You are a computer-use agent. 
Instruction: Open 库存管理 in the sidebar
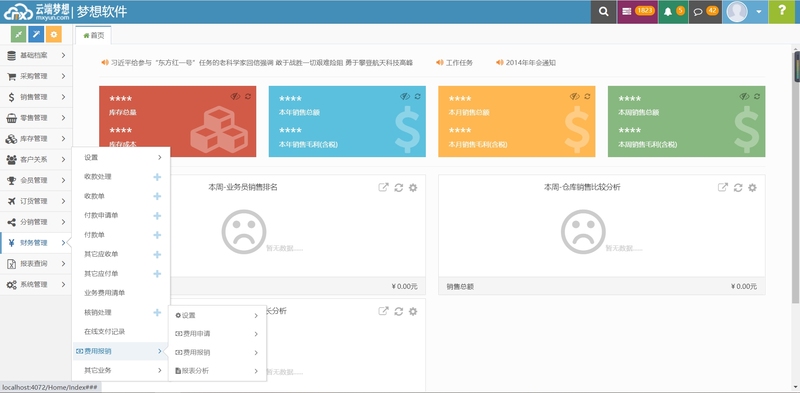tap(36, 139)
